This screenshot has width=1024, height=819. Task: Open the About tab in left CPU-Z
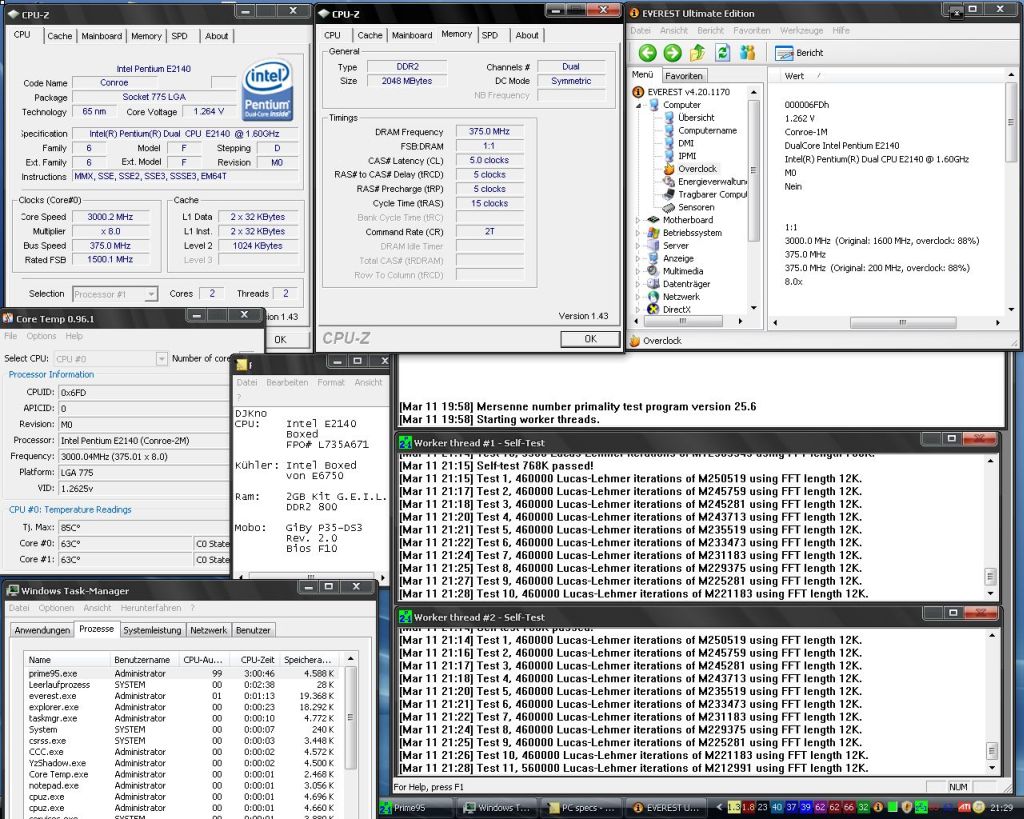pyautogui.click(x=216, y=36)
